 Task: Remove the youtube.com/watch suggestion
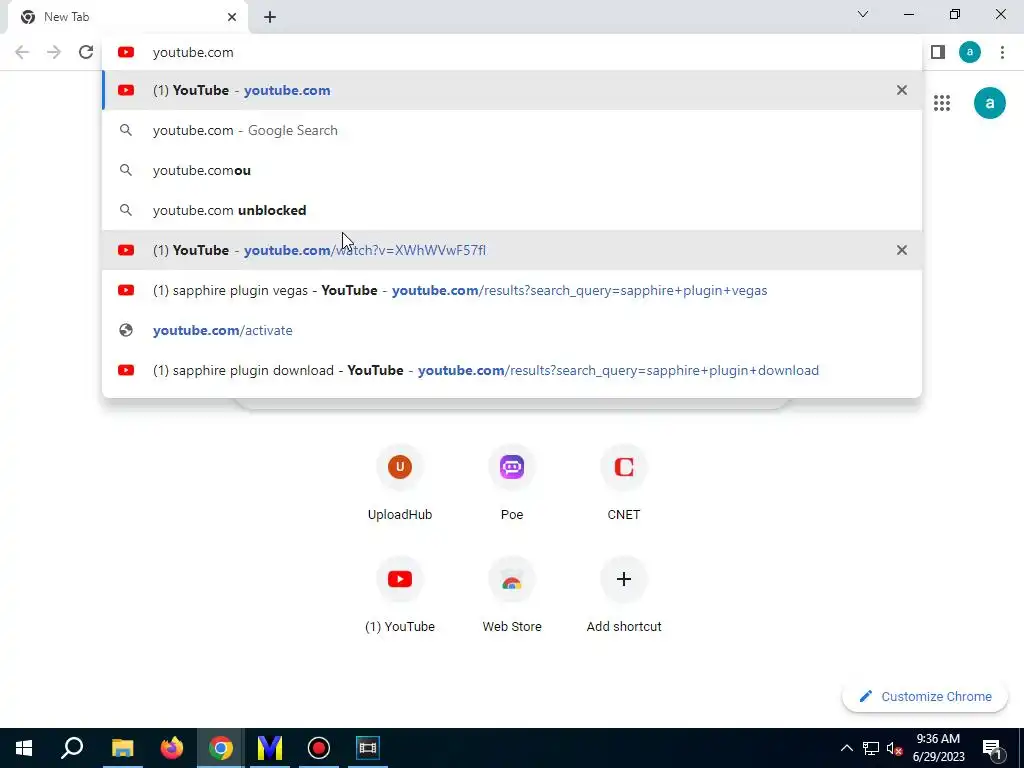point(902,250)
